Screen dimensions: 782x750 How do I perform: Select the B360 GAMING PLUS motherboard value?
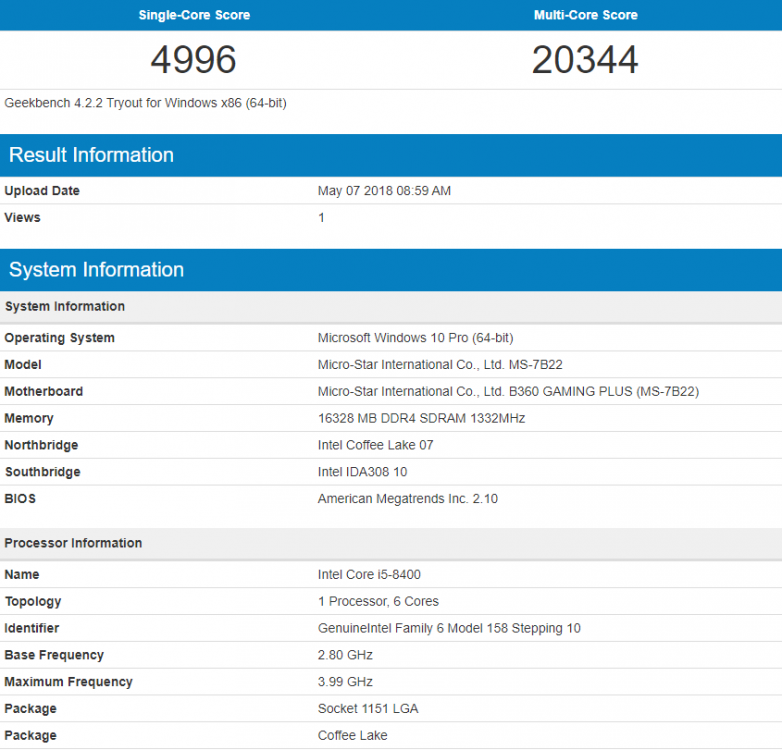[508, 391]
